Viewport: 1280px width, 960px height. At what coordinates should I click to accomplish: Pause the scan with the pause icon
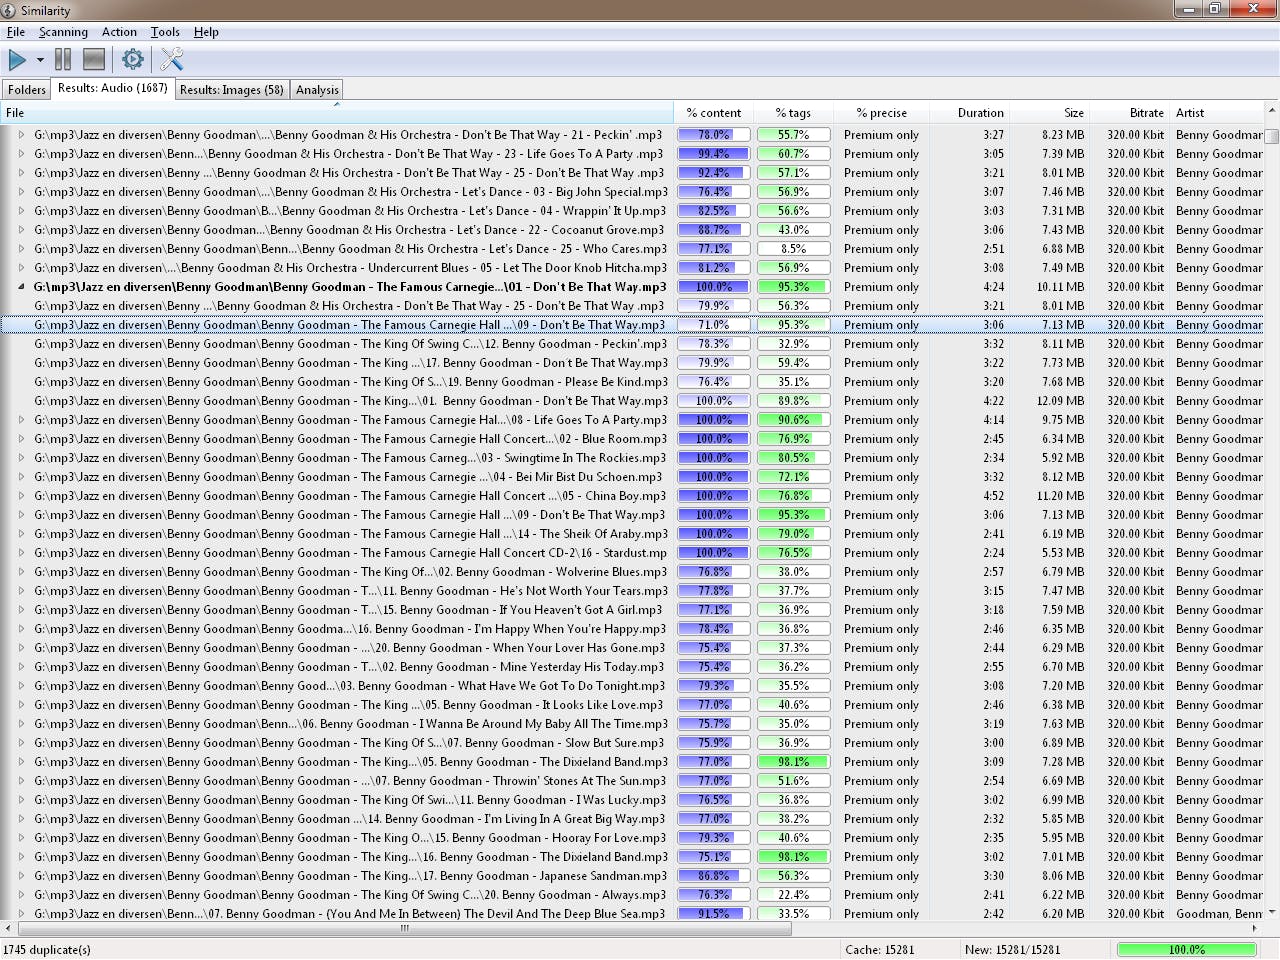point(63,60)
